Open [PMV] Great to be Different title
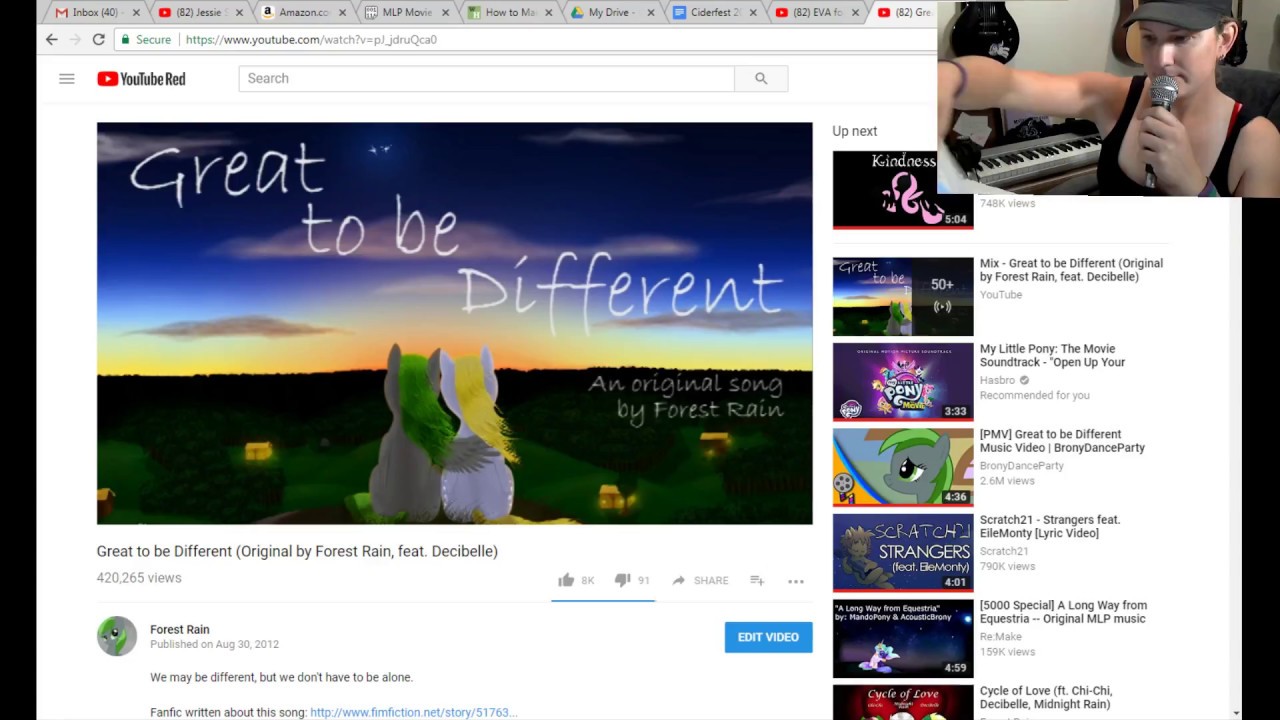Viewport: 1280px width, 720px height. click(x=1062, y=441)
